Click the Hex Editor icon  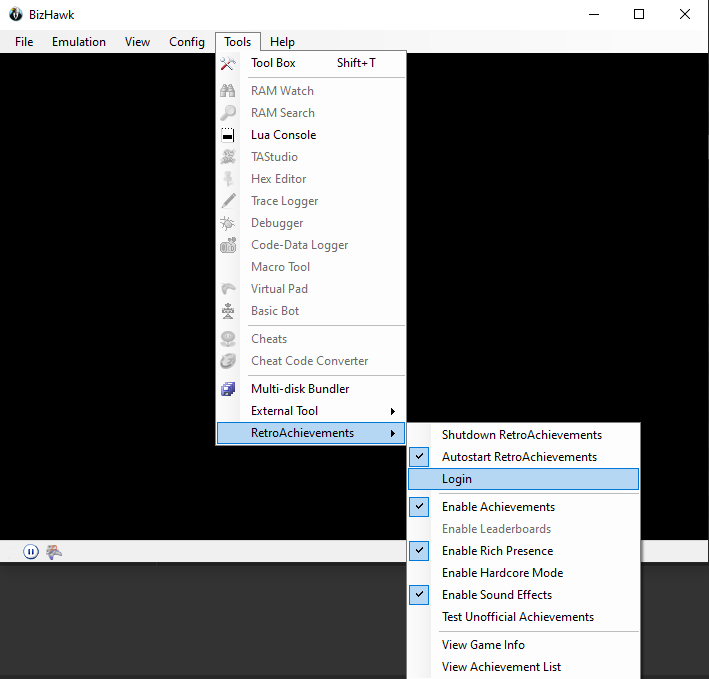pyautogui.click(x=228, y=179)
